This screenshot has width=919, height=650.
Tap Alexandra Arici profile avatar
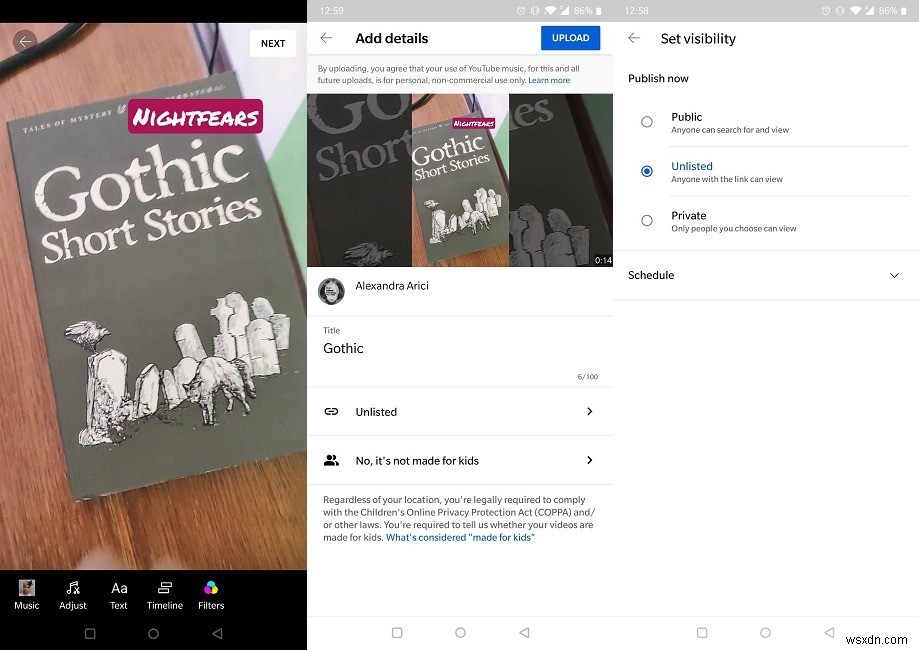pyautogui.click(x=331, y=291)
